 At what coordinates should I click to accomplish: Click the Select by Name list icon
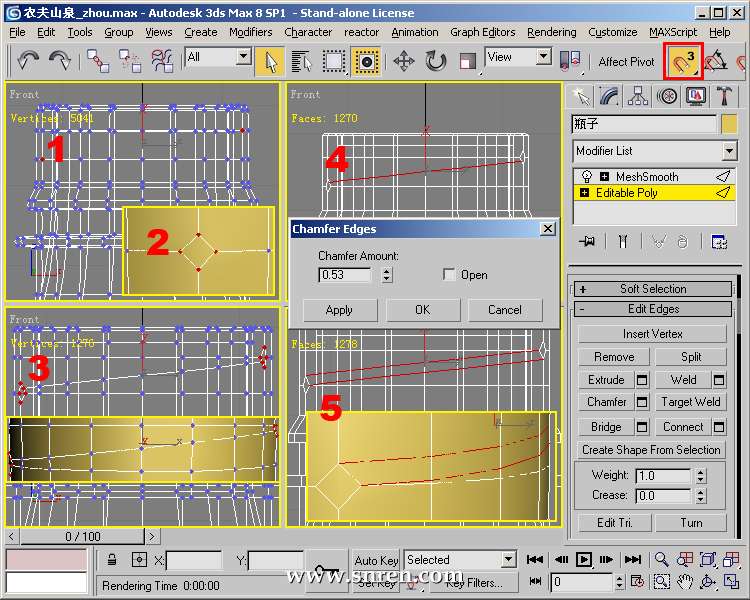point(301,61)
